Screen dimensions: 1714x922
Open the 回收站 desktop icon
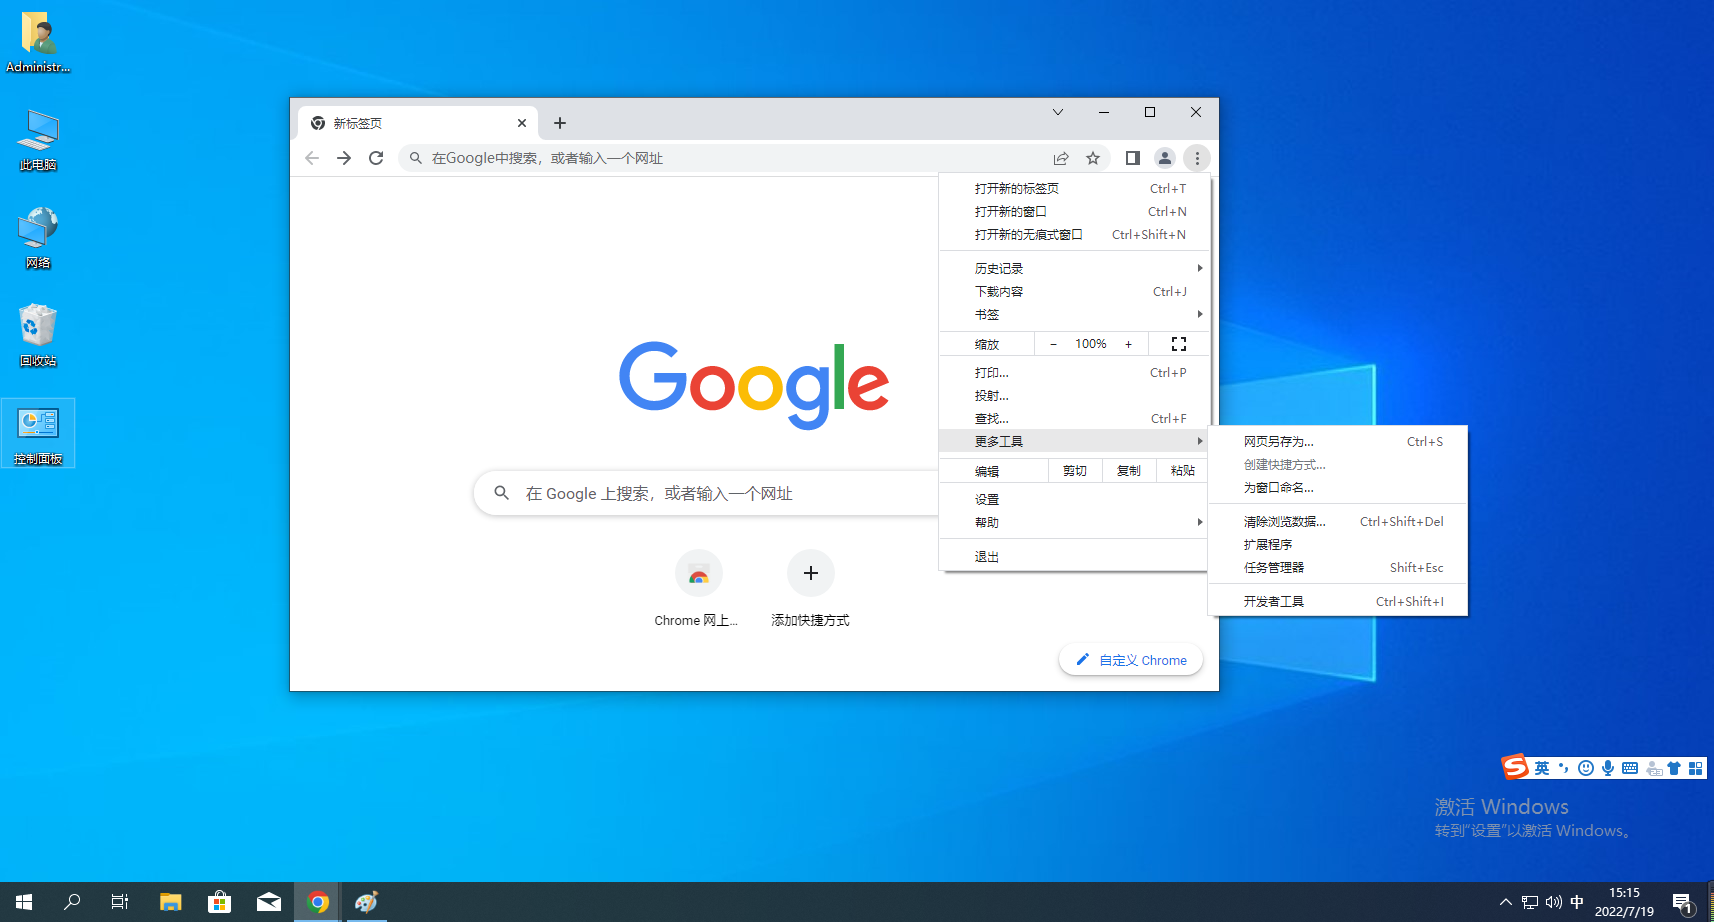pos(38,336)
